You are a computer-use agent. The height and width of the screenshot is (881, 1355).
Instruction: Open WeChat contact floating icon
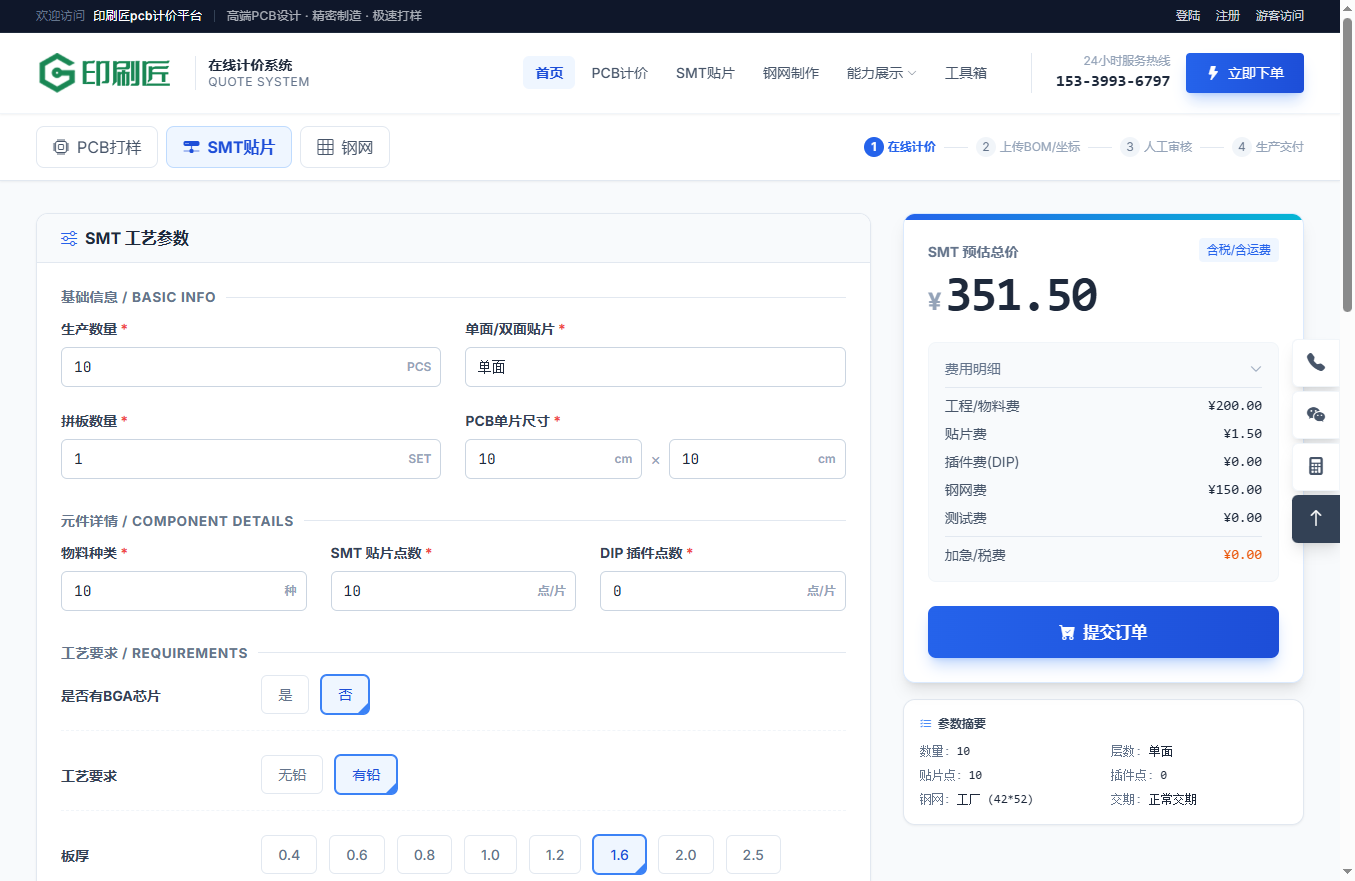(x=1315, y=415)
